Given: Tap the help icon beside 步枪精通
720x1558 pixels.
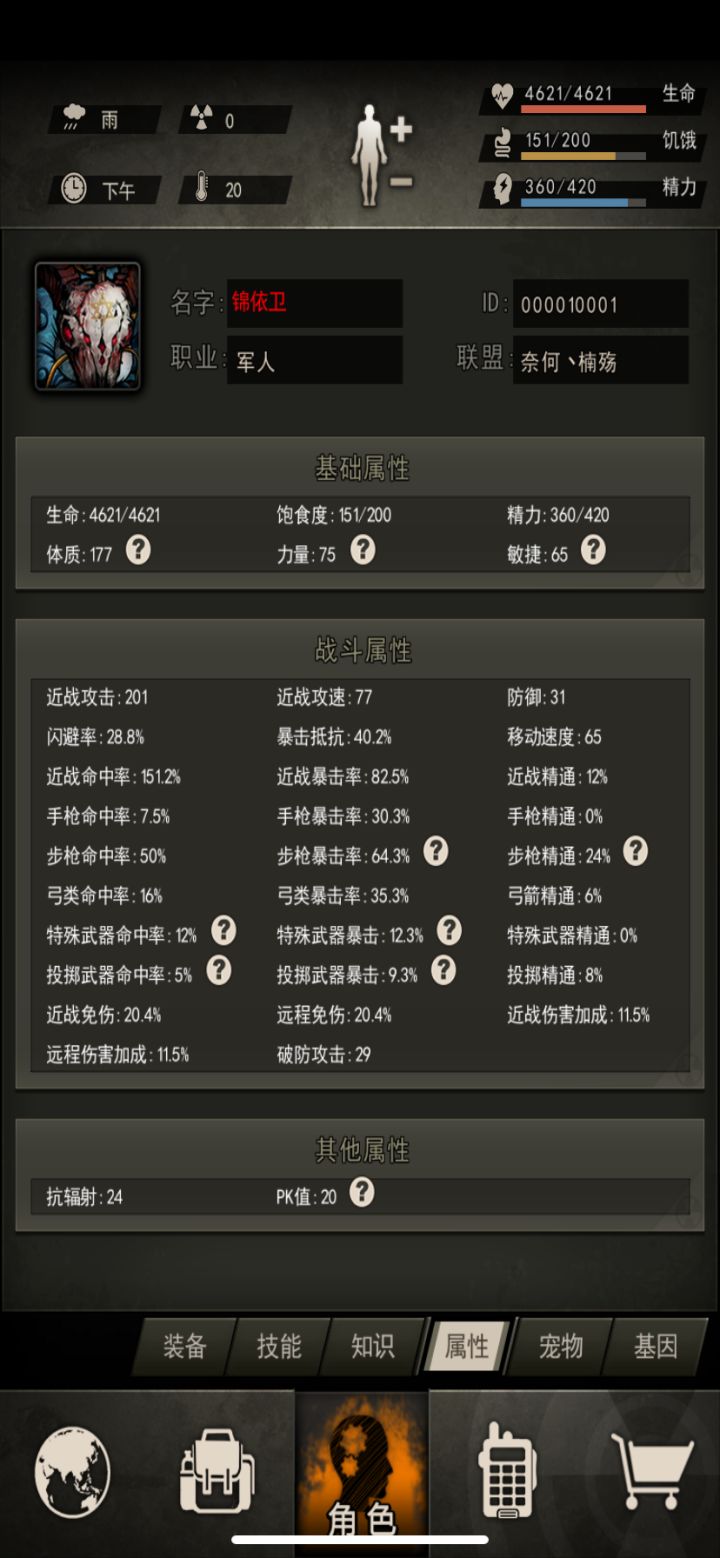Looking at the screenshot, I should pyautogui.click(x=635, y=851).
